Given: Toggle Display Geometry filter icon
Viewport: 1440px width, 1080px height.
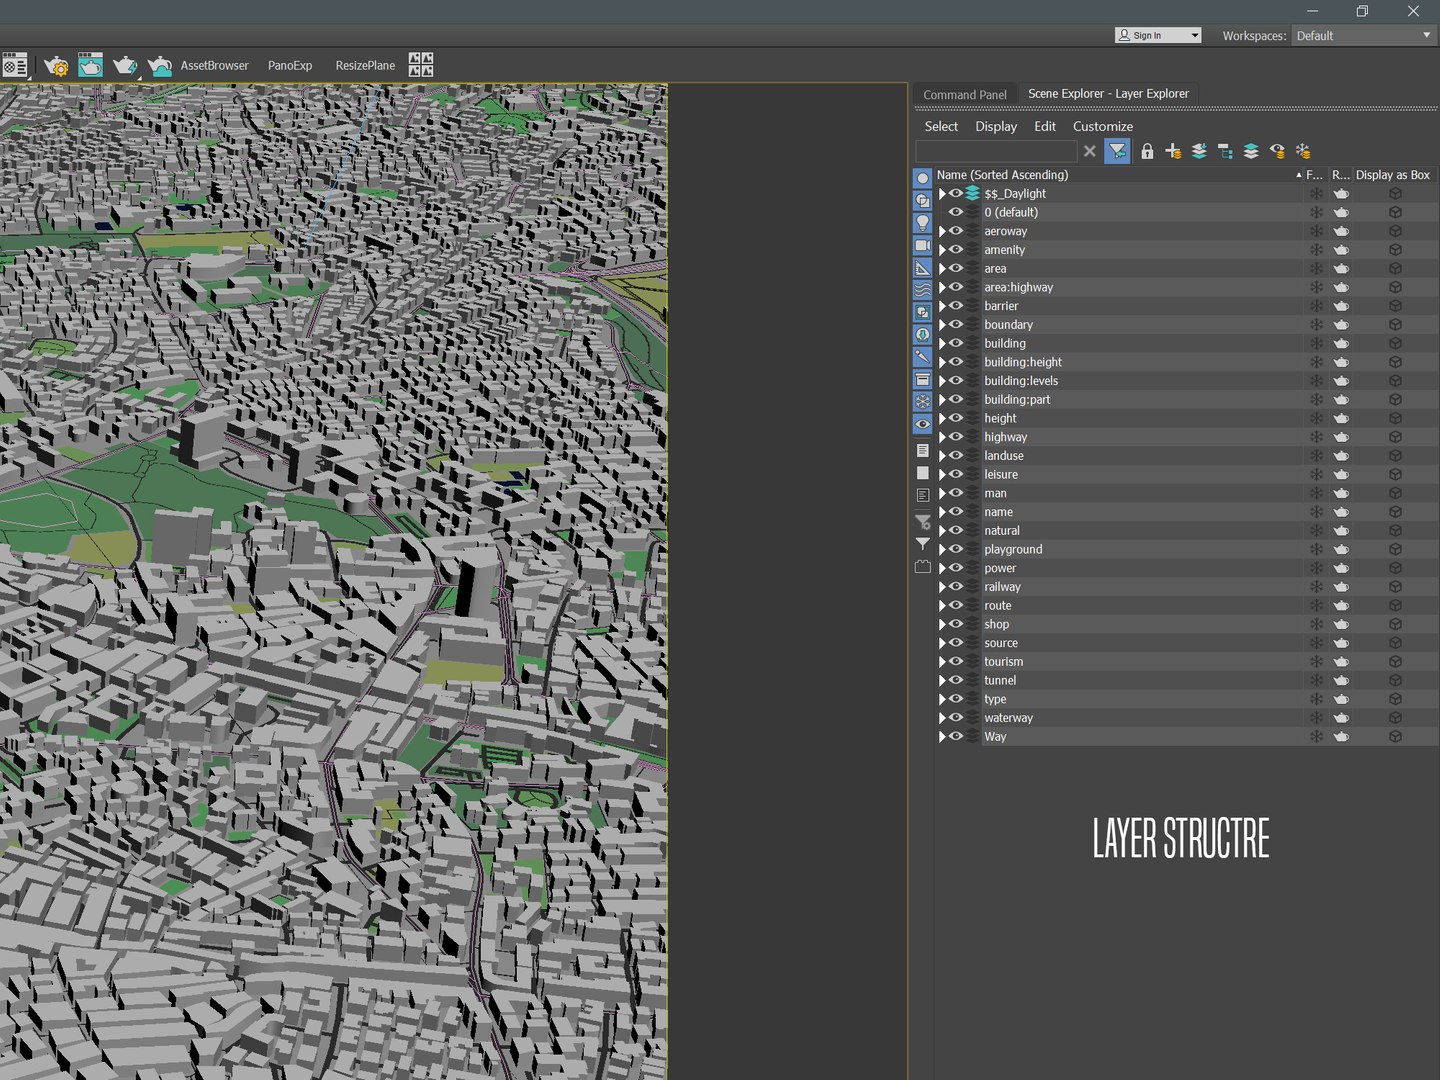Looking at the screenshot, I should click(923, 178).
